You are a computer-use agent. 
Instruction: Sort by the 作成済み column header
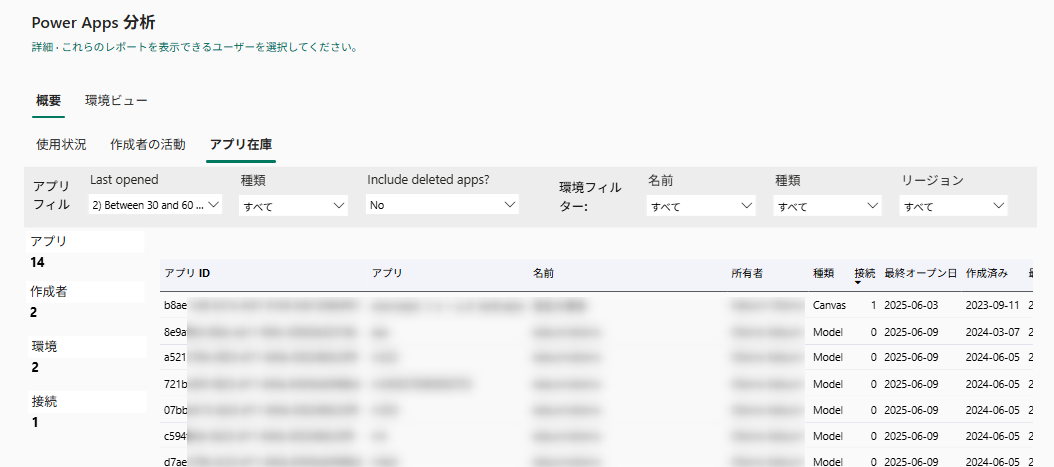click(x=987, y=273)
